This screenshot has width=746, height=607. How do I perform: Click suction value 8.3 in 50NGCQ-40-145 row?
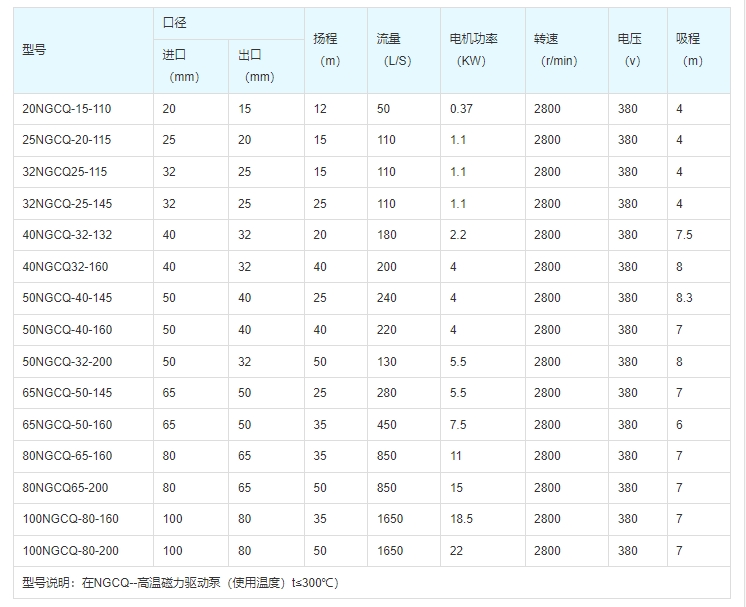(x=684, y=298)
